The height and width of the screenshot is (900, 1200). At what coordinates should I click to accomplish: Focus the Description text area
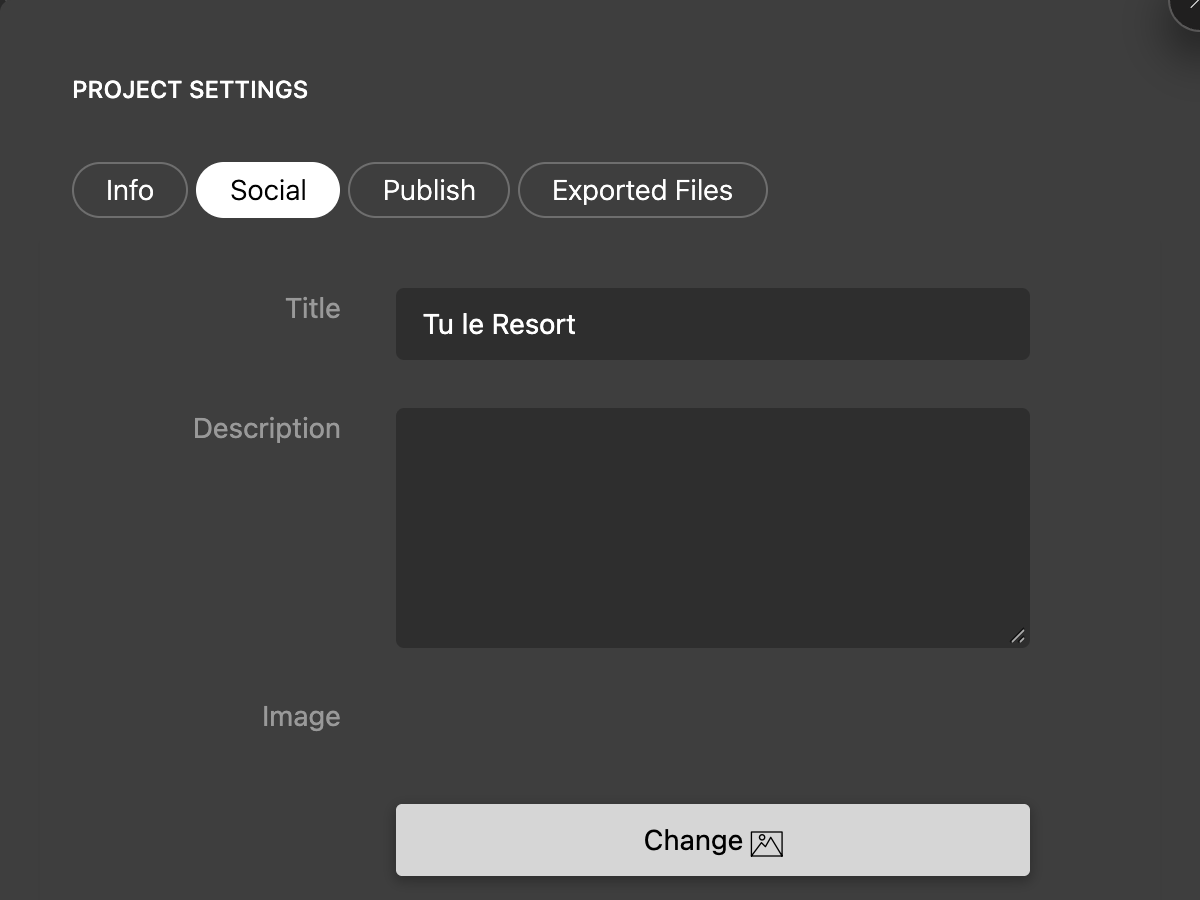point(713,528)
